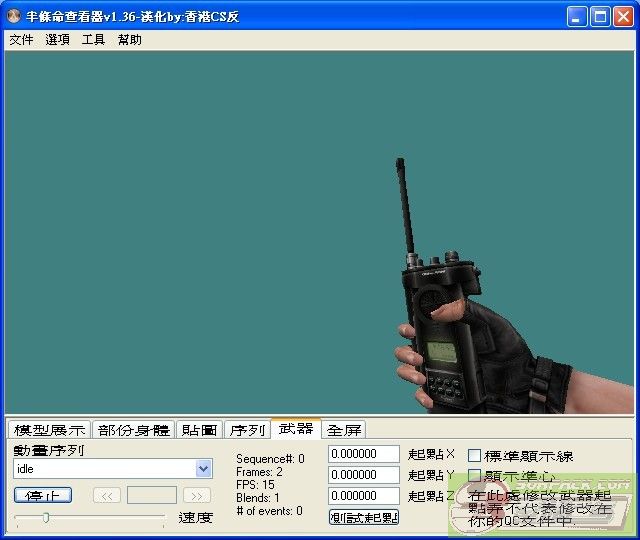Open the 工具 menu
The height and width of the screenshot is (540, 640).
(x=93, y=40)
